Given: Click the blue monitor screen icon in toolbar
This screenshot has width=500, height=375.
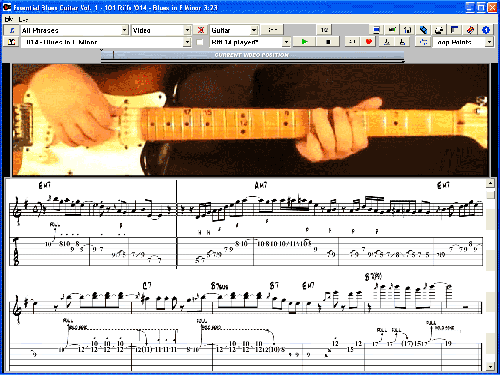Looking at the screenshot, I should click(376, 30).
